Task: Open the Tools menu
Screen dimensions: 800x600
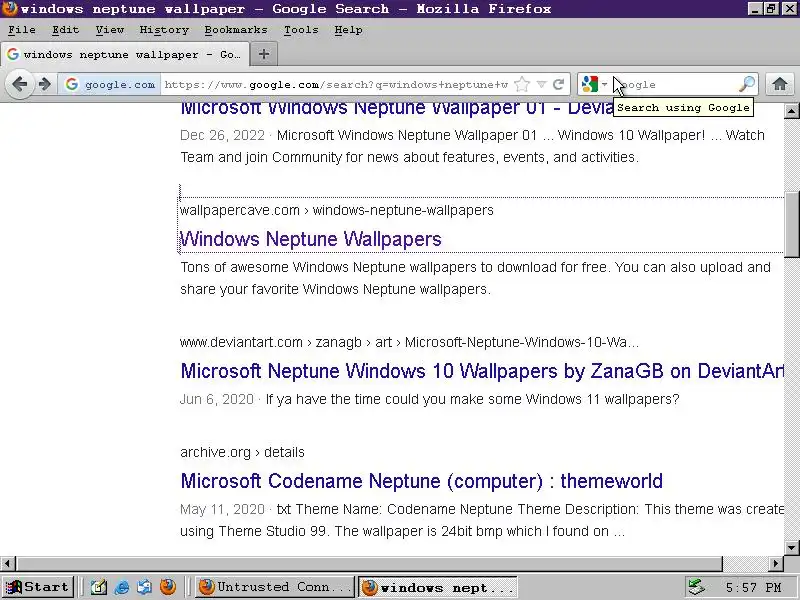Action: (301, 30)
